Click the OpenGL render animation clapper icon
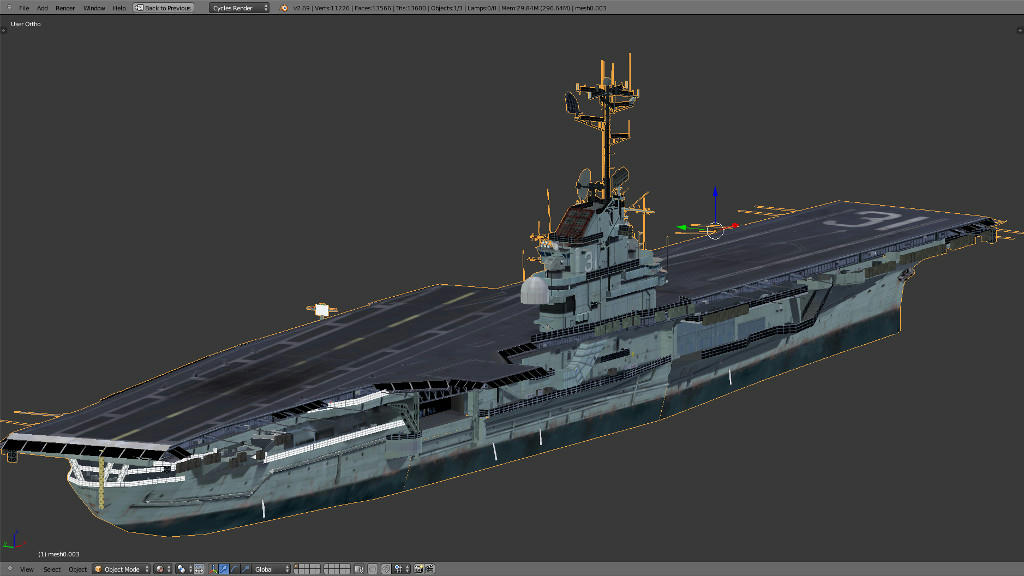Image resolution: width=1024 pixels, height=576 pixels. [x=430, y=569]
